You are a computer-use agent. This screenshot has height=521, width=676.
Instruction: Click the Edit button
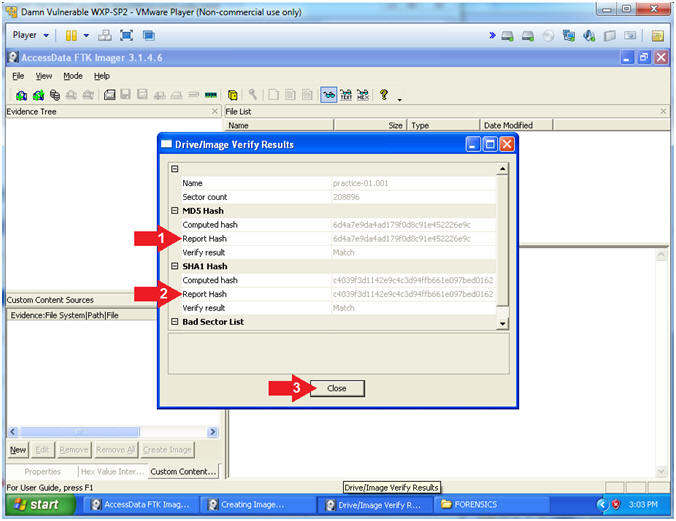[42, 450]
